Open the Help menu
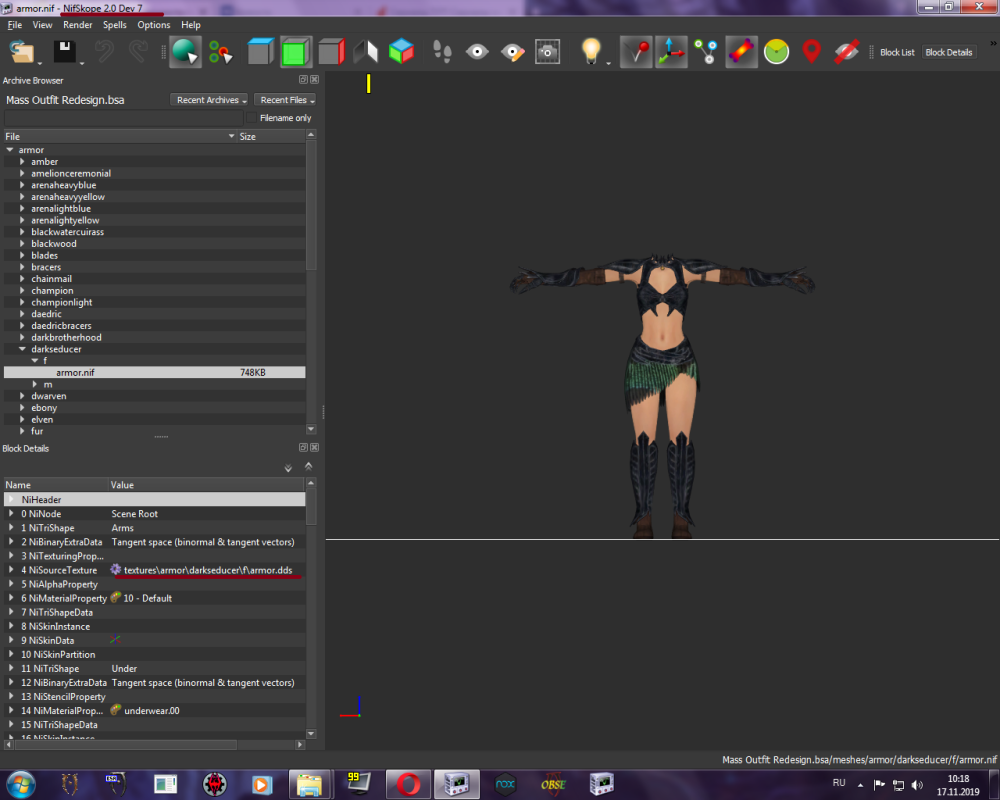Viewport: 1000px width, 800px height. tap(191, 25)
